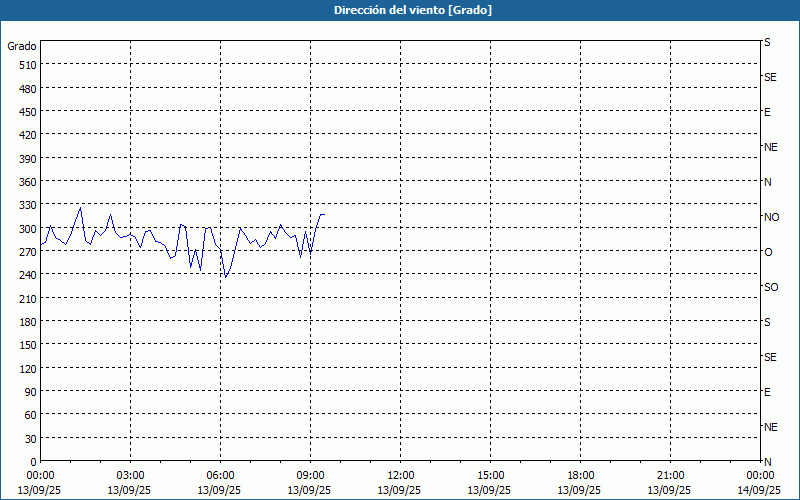Select the 'SO' compass label
Viewport: 800px width, 500px height.
point(771,287)
